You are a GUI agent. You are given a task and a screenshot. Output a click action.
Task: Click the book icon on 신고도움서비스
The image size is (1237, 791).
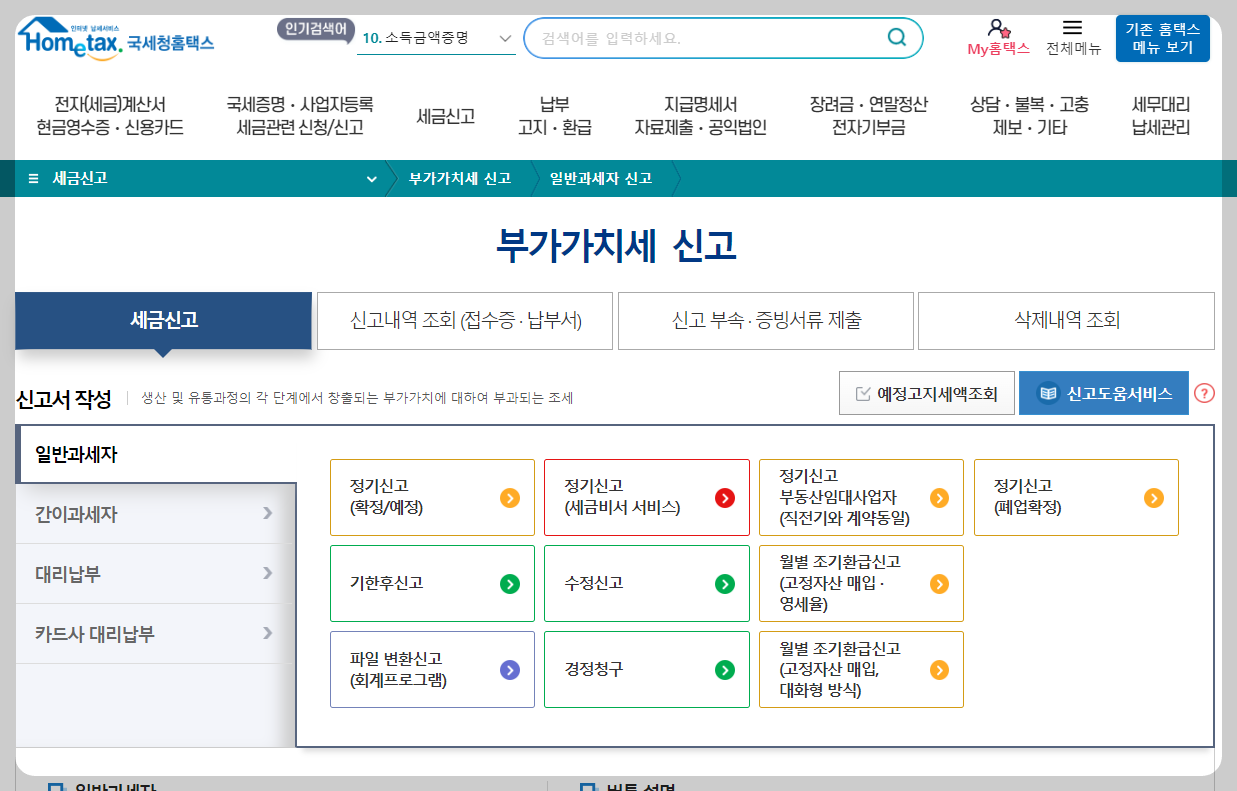tap(1046, 393)
